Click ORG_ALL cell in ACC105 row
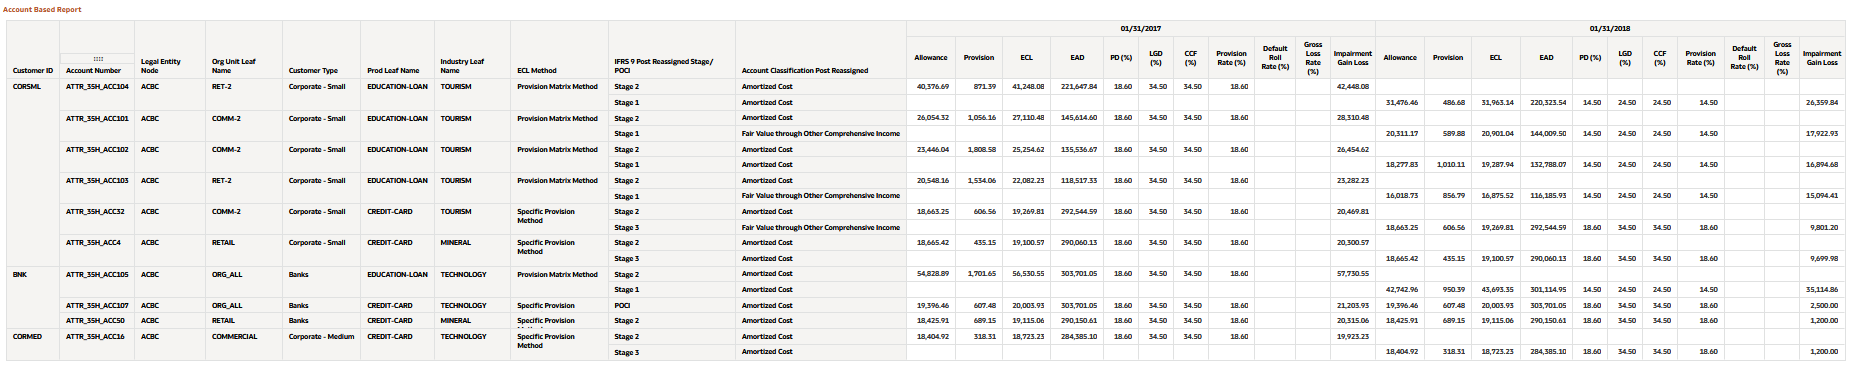Screen dimensions: 1852x367 pos(227,274)
